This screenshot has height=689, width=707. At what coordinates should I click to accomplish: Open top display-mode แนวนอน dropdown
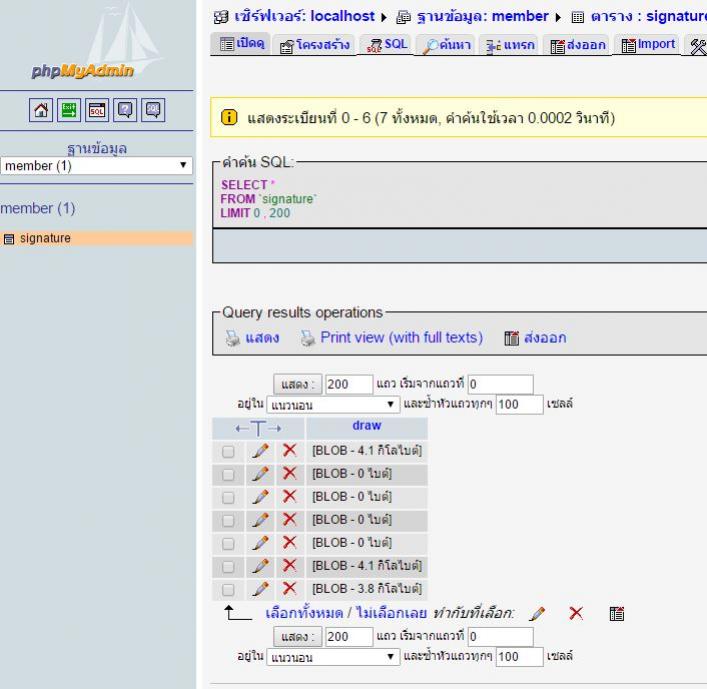point(333,404)
